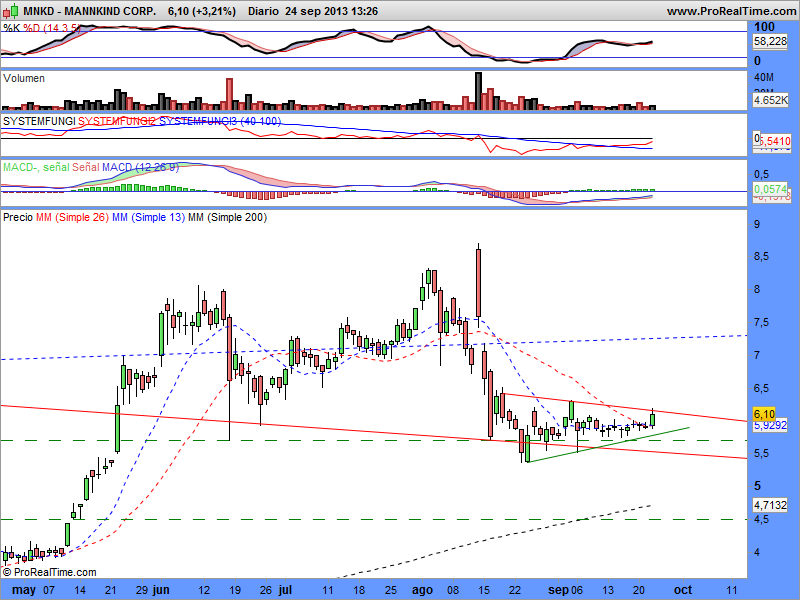Click the 4.652K volume value tag
This screenshot has height=600, width=800.
(x=771, y=100)
